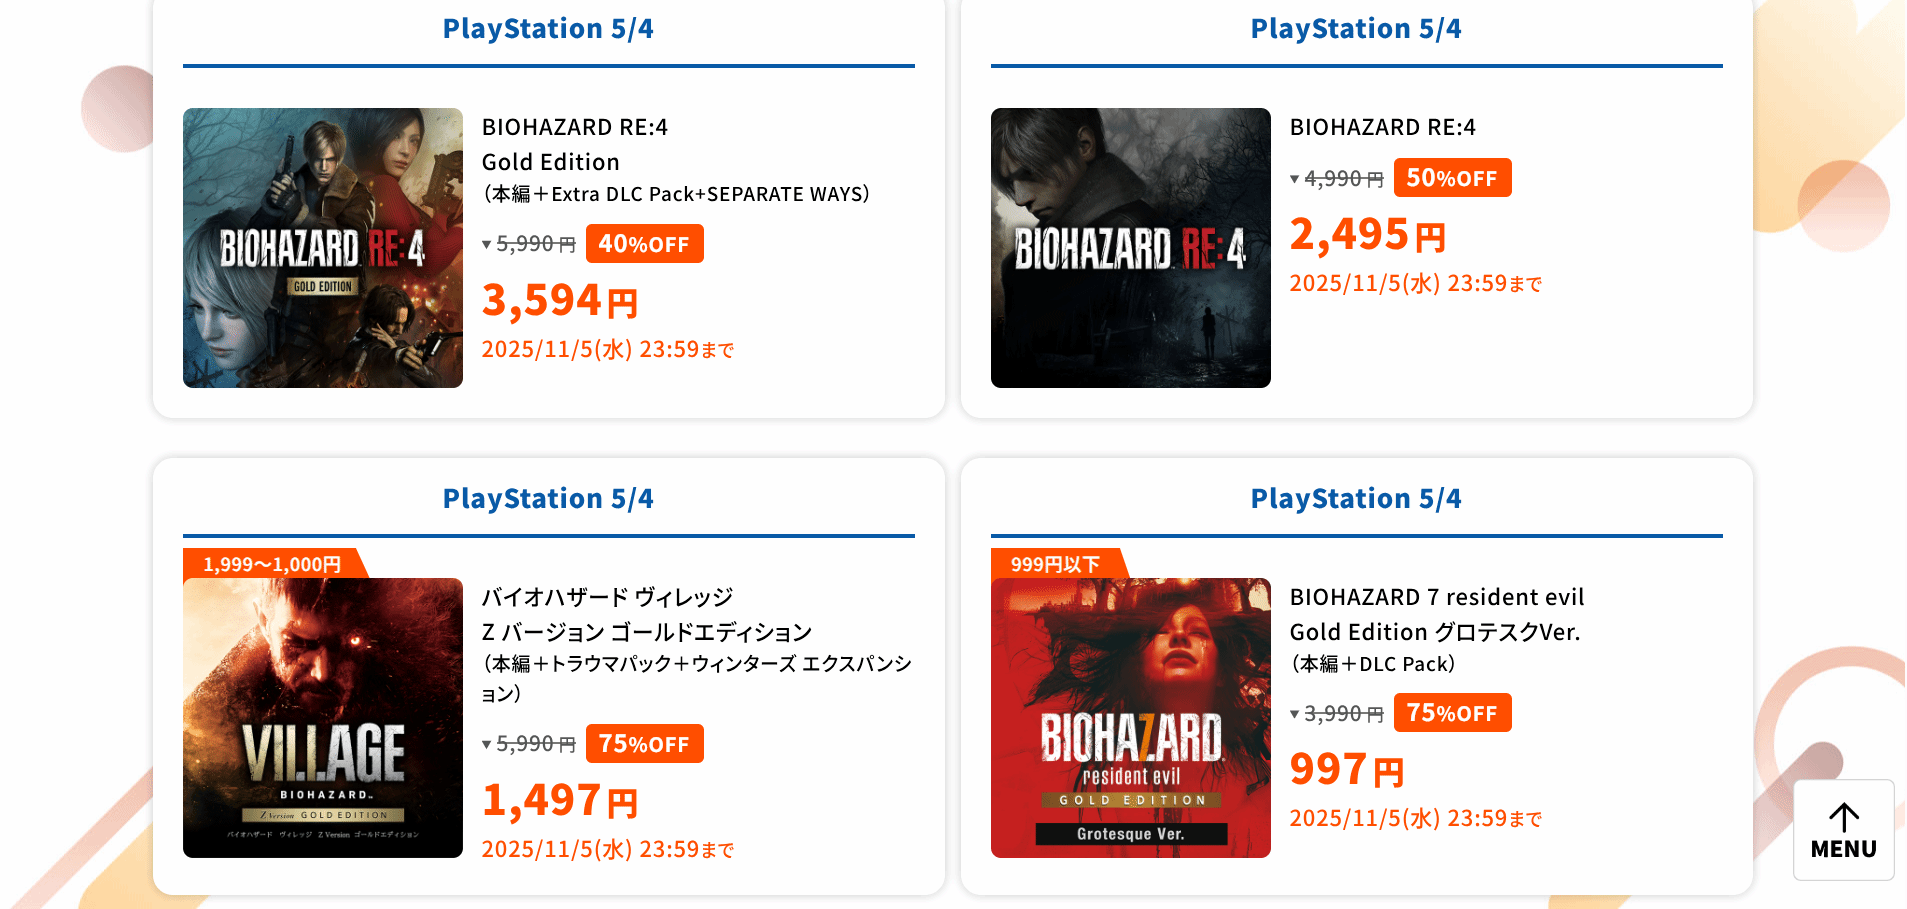1907x909 pixels.
Task: Open BIOHAZARD RE:4 Gold Edition cover image
Action: tap(322, 248)
